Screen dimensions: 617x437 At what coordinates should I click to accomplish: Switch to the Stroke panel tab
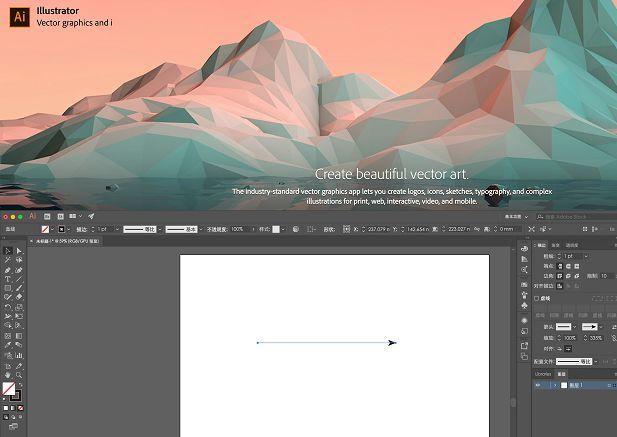pyautogui.click(x=542, y=245)
